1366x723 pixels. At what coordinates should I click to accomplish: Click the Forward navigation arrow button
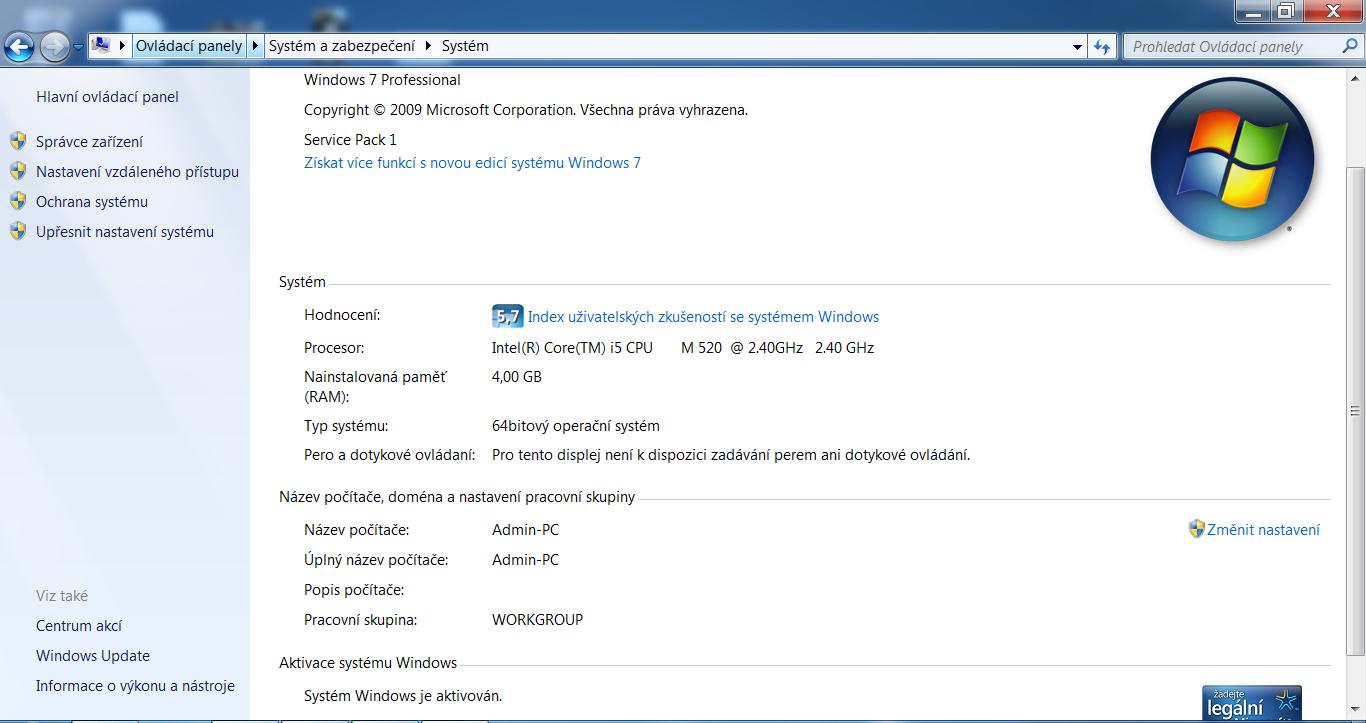click(x=55, y=45)
